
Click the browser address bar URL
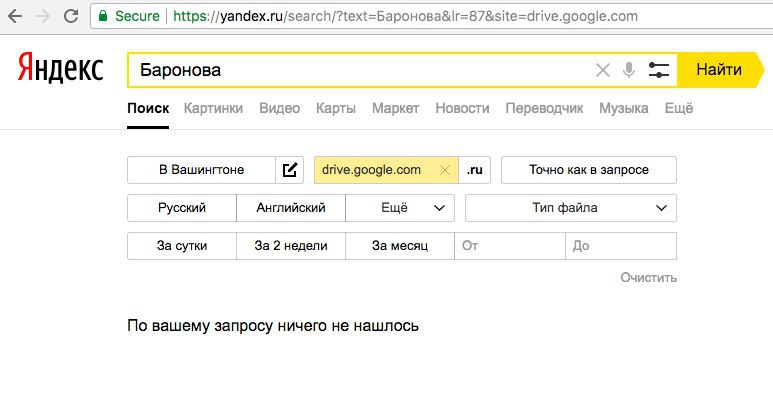pyautogui.click(x=405, y=16)
